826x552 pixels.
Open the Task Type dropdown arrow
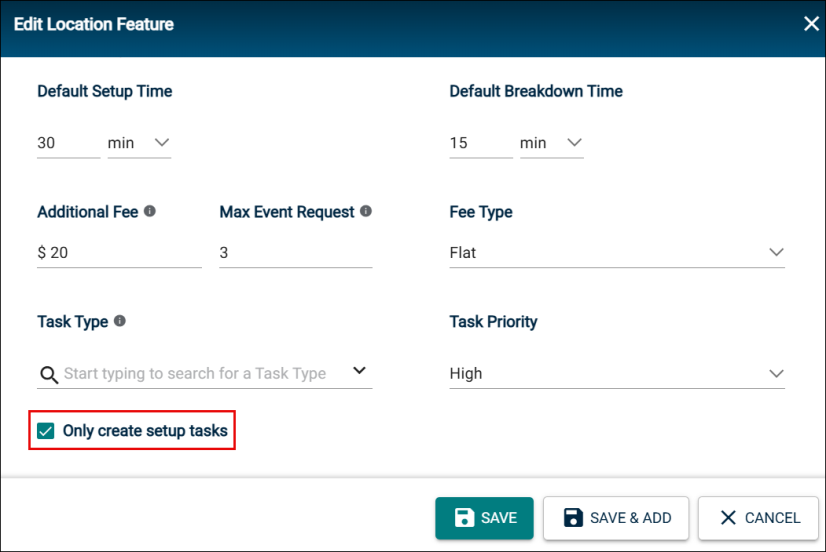pos(359,370)
